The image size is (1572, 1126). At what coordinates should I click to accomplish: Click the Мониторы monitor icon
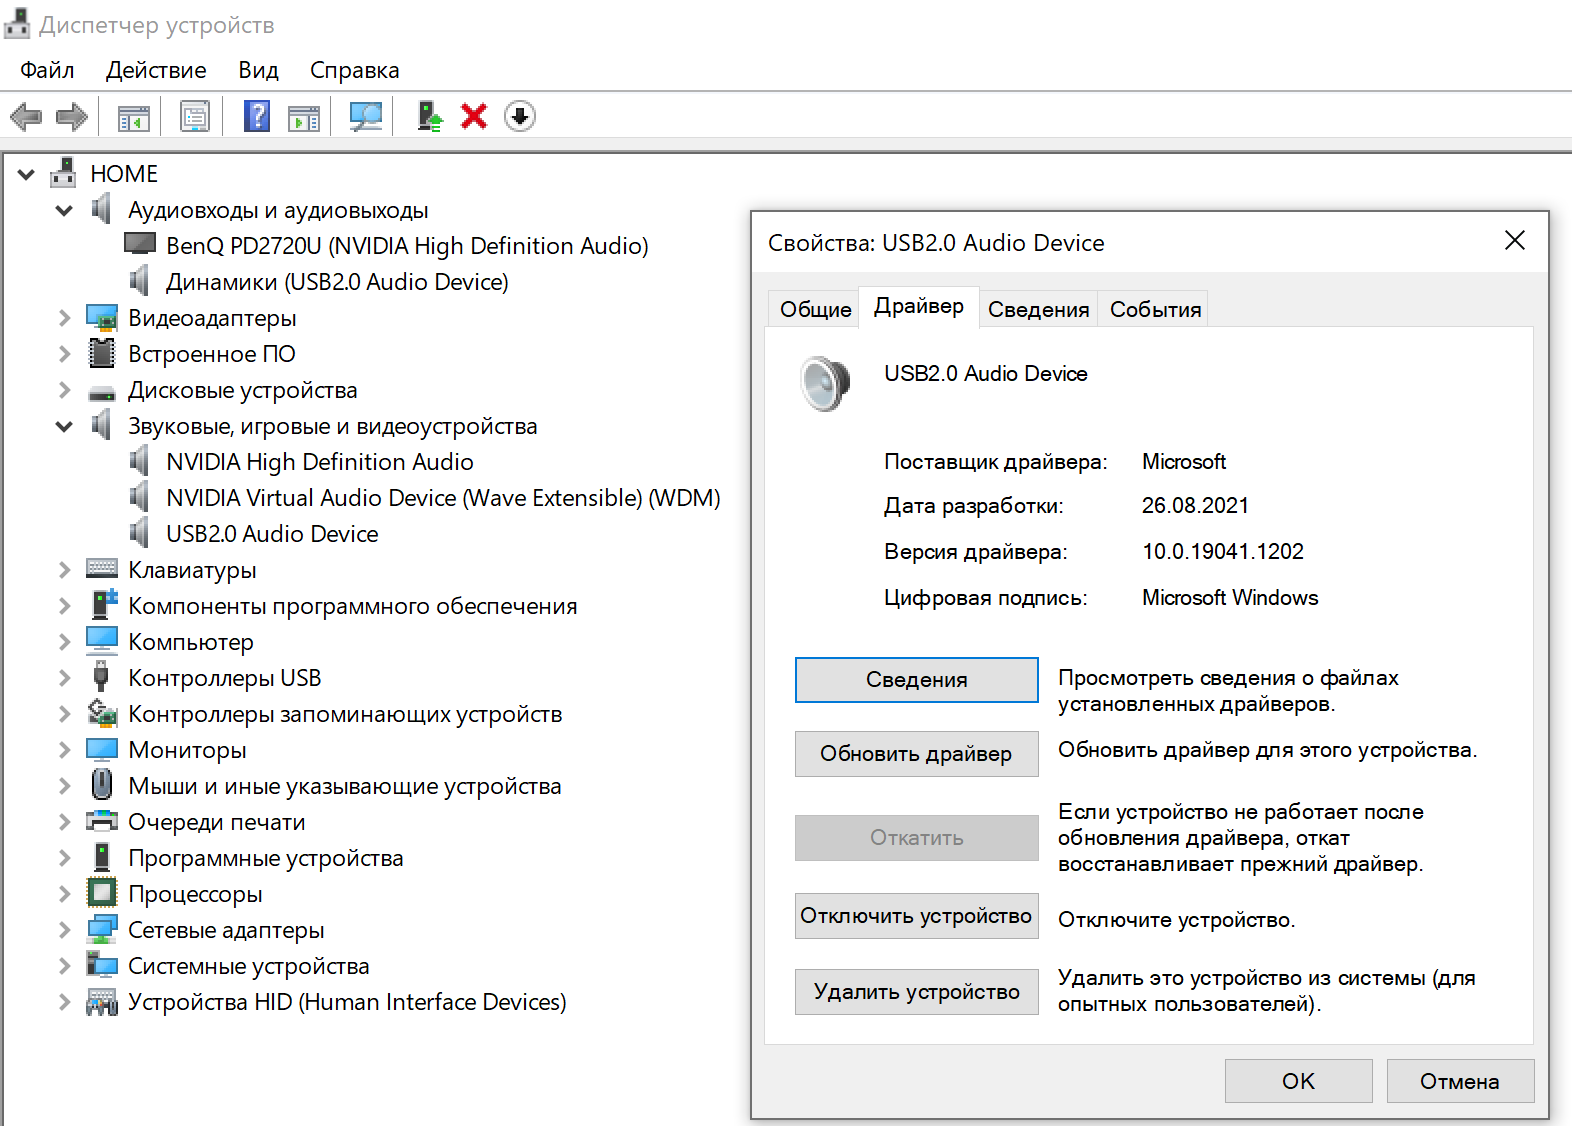[x=102, y=749]
